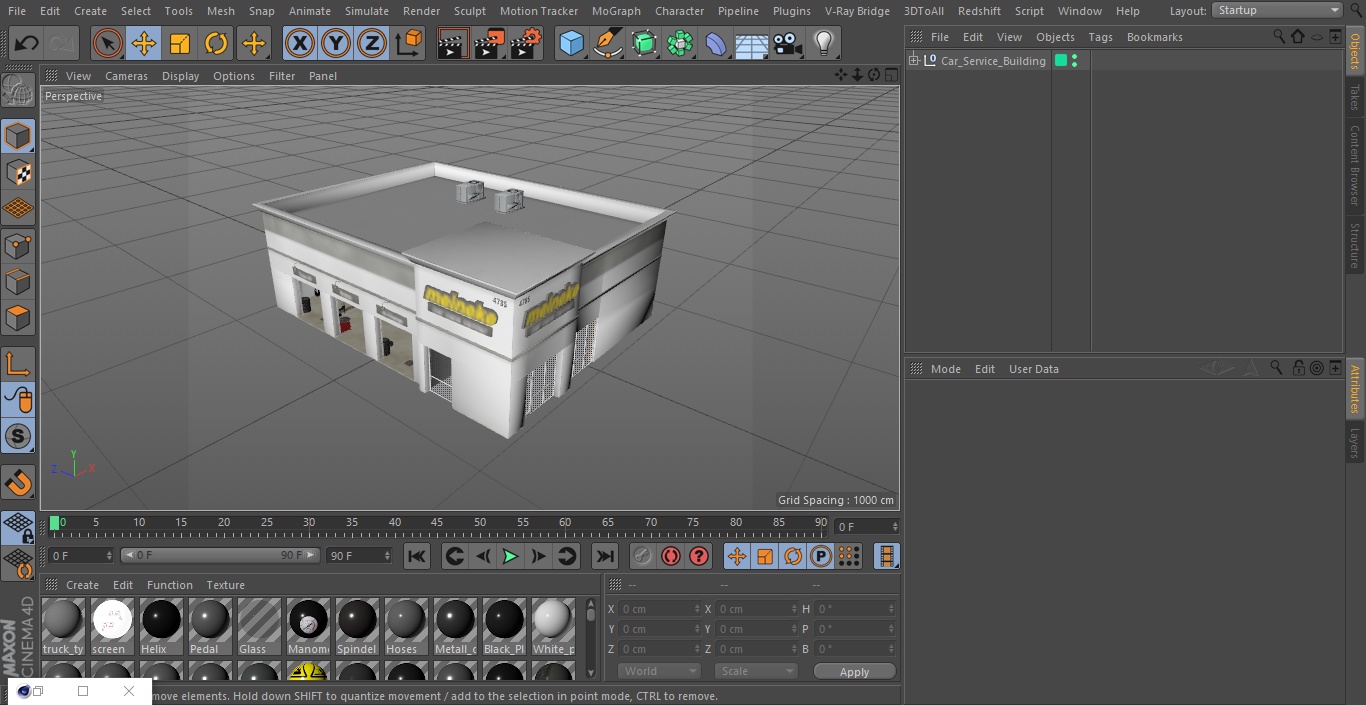Open Attributes Mode menu

coord(945,369)
